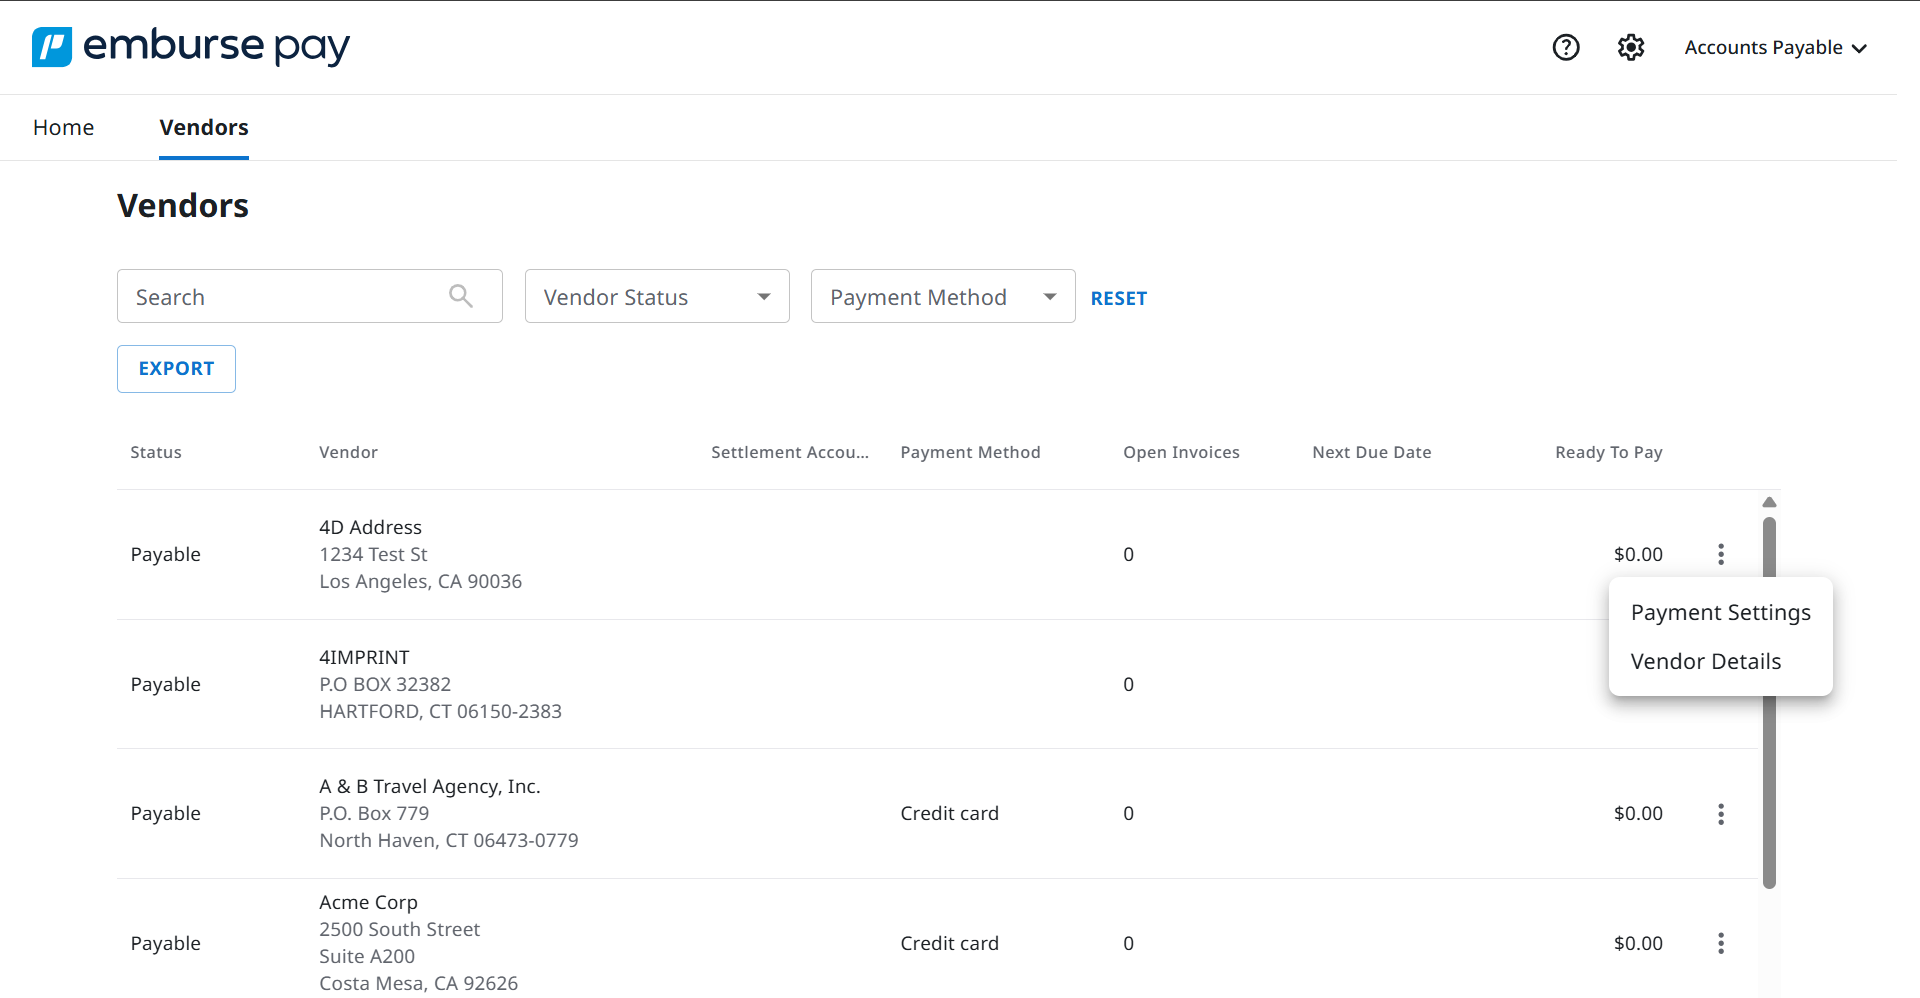Click the Next Due Date column header

(1371, 452)
